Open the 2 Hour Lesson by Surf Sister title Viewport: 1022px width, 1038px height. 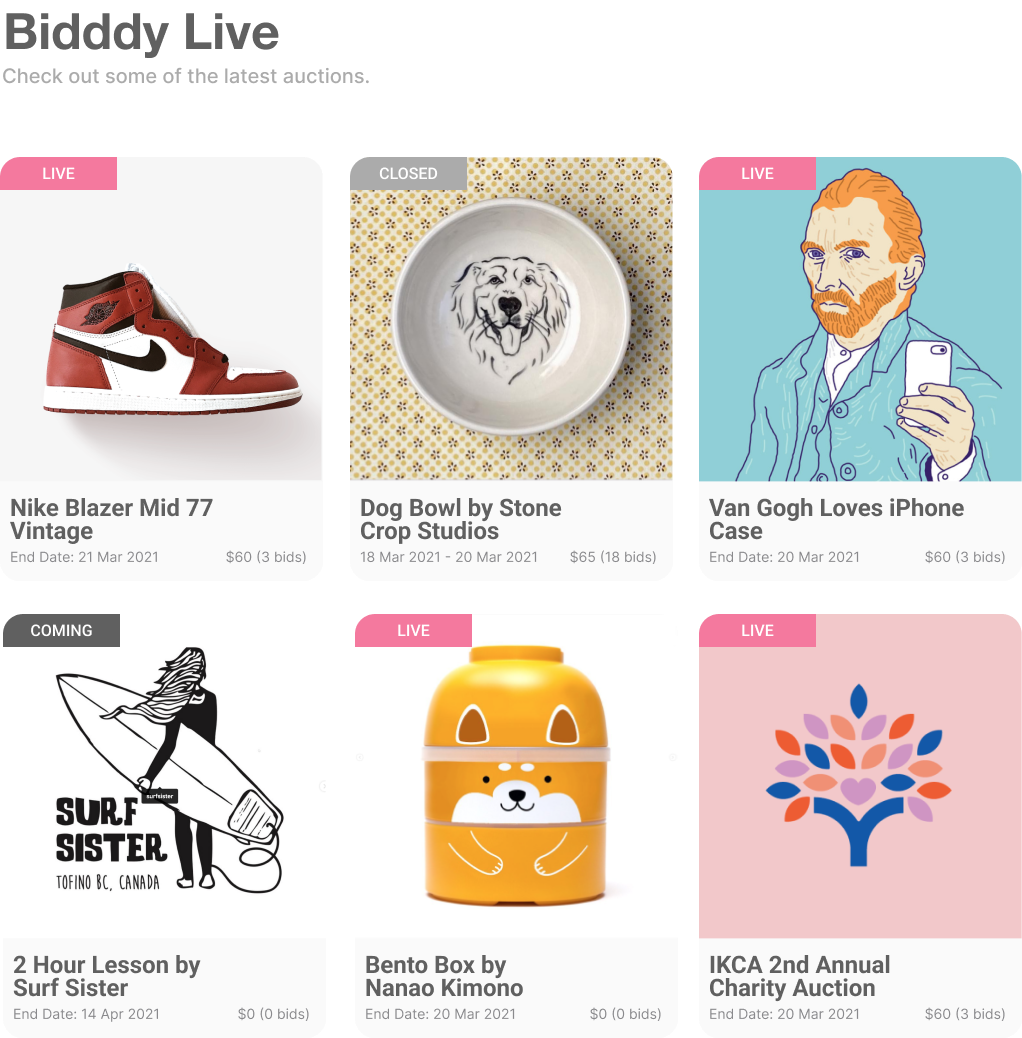pos(106,976)
